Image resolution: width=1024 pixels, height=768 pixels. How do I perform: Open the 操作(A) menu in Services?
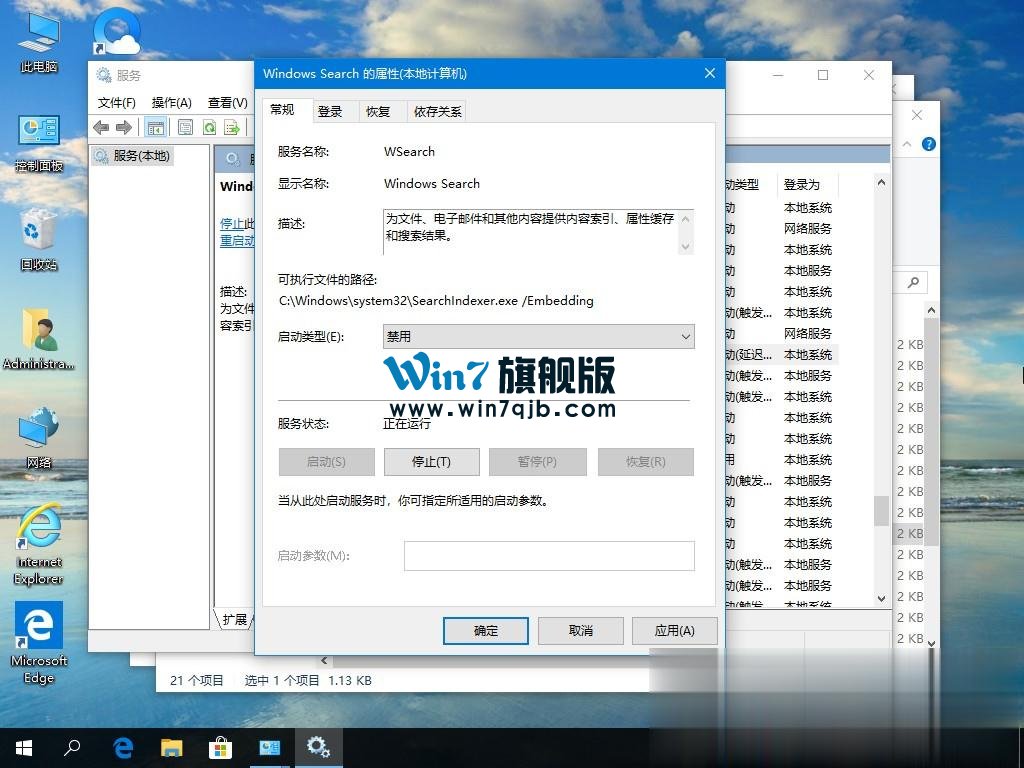tap(171, 103)
